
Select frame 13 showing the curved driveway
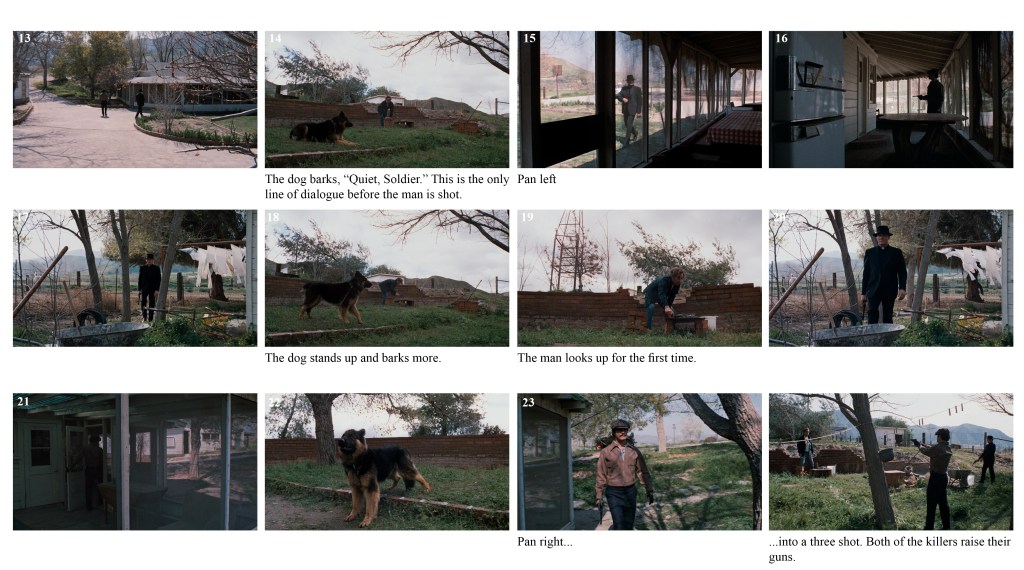click(135, 99)
